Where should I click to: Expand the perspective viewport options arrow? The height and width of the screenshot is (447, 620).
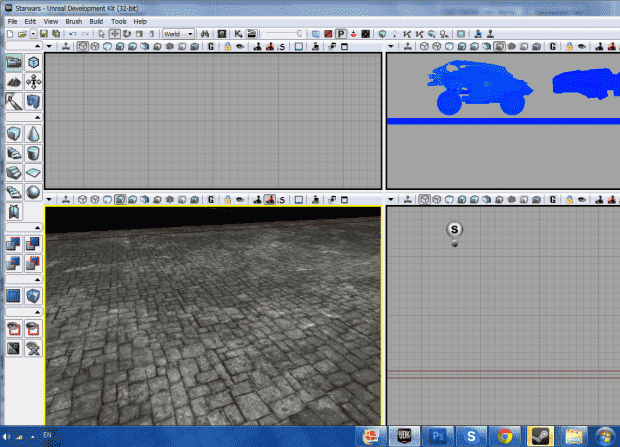pyautogui.click(x=51, y=199)
